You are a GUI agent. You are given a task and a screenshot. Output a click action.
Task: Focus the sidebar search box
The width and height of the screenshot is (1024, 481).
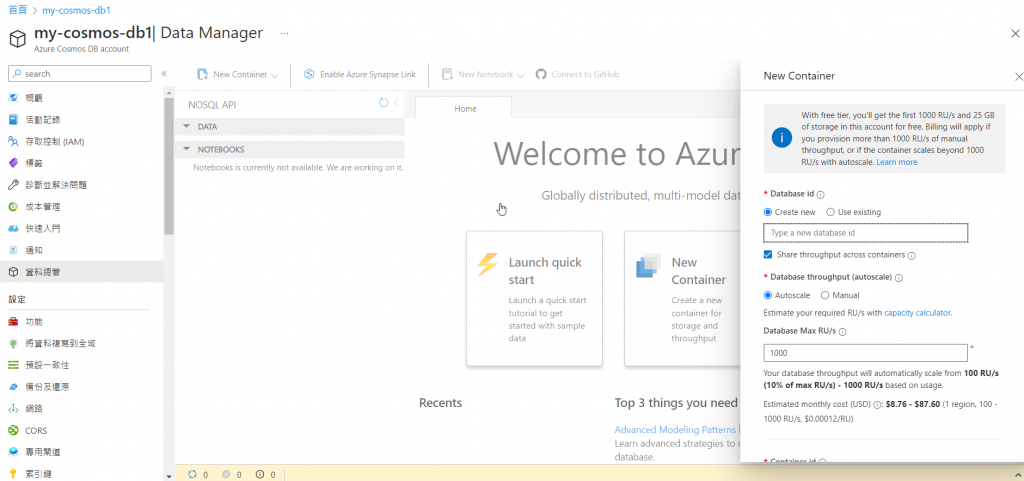tap(80, 74)
